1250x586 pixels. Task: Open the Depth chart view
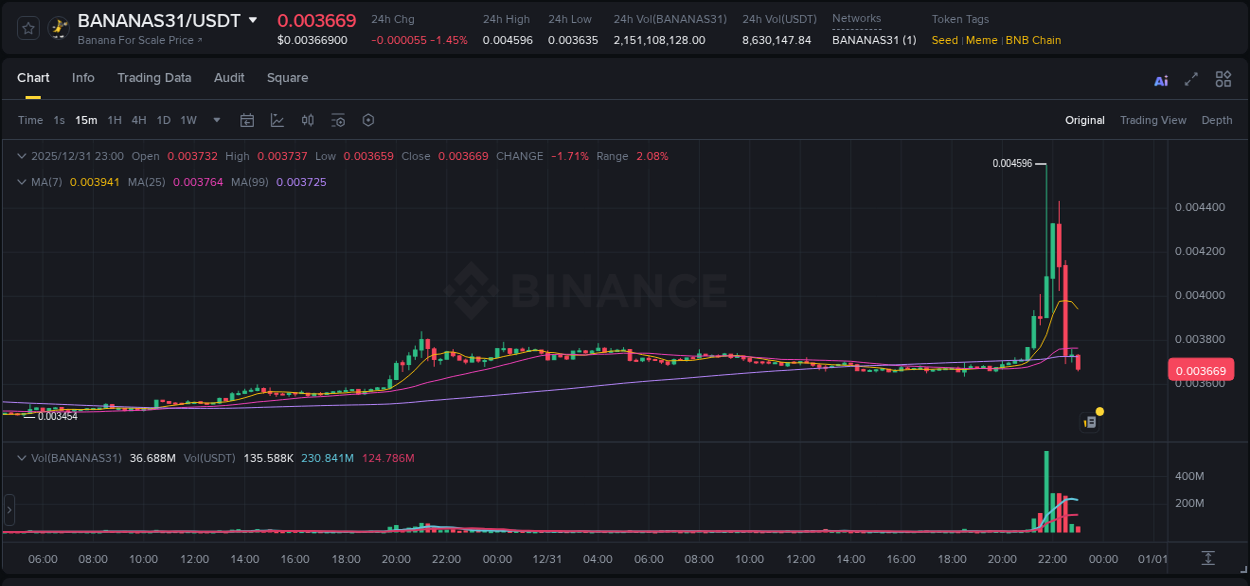pyautogui.click(x=1217, y=120)
